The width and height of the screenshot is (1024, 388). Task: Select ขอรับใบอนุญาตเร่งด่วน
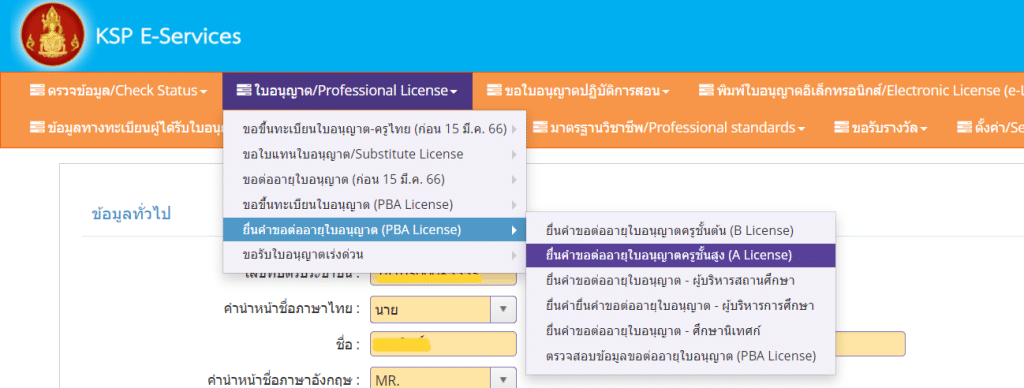click(x=375, y=255)
